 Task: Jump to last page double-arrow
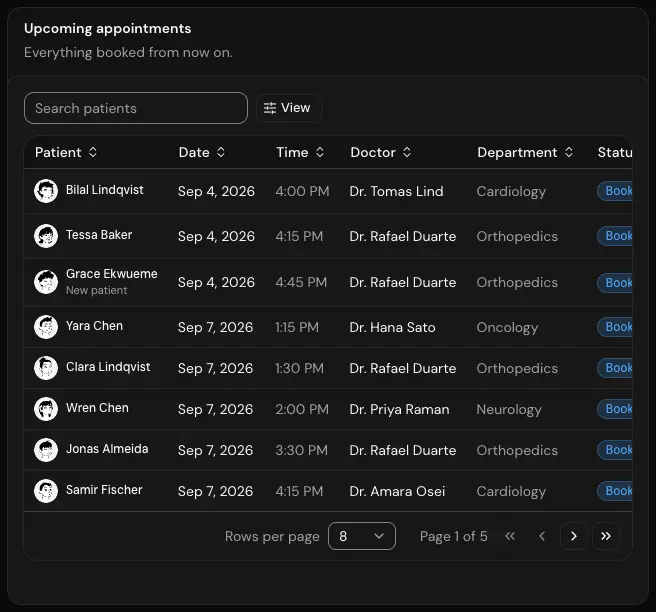coord(605,536)
